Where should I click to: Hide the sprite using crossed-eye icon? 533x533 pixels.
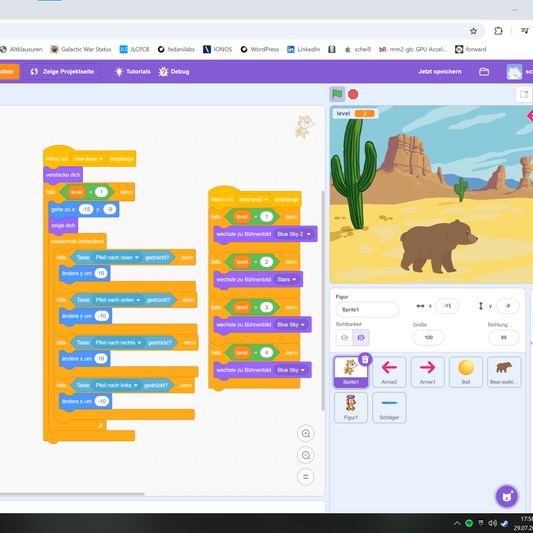361,338
